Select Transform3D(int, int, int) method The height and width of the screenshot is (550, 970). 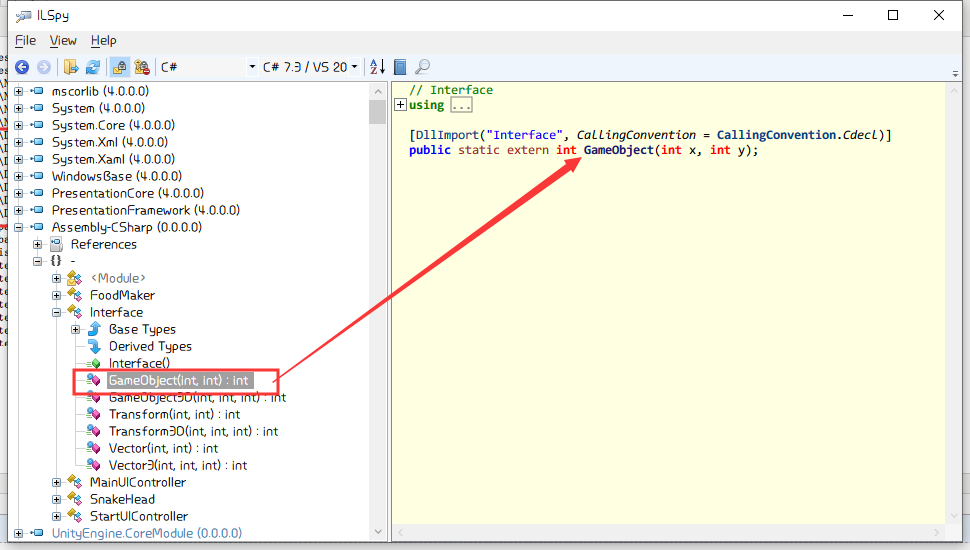(x=194, y=432)
